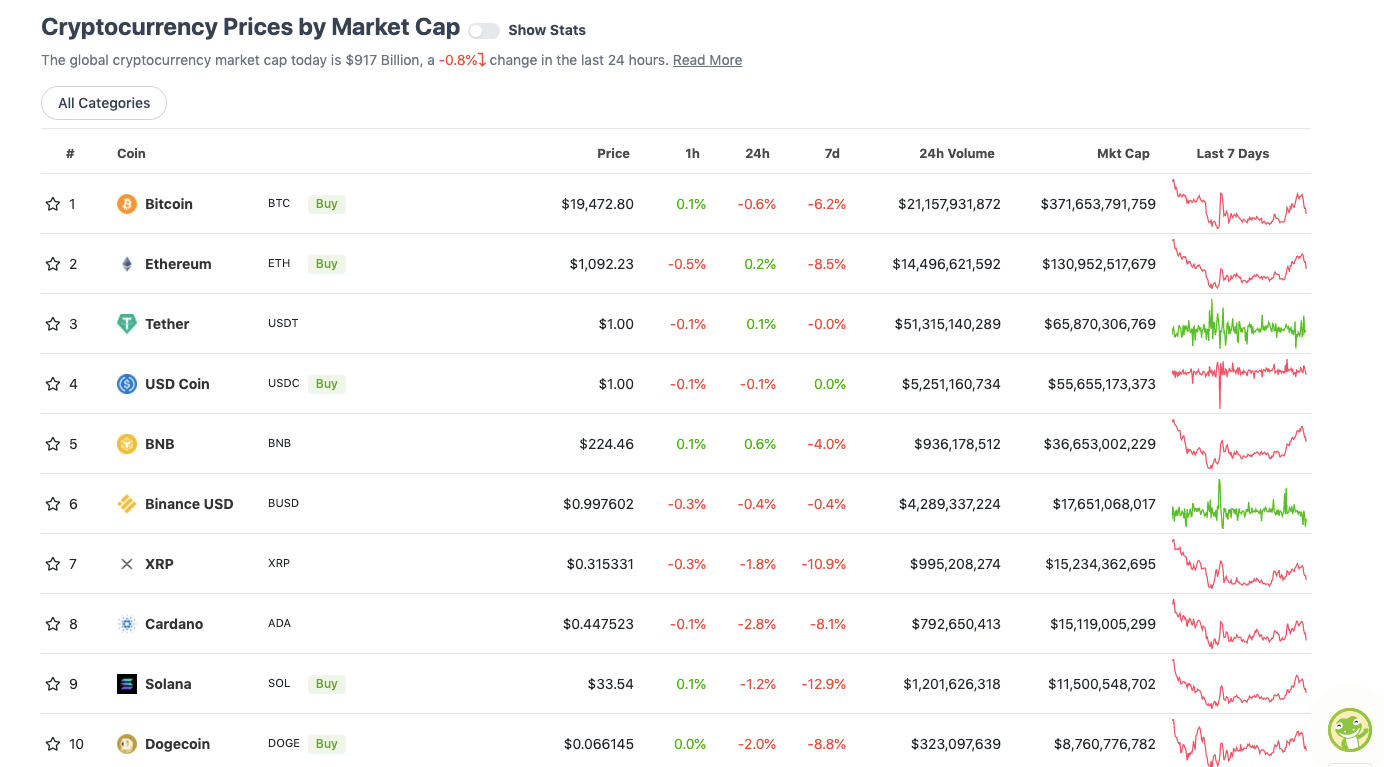The height and width of the screenshot is (767, 1384).
Task: Star Cardano as favorite
Action: pyautogui.click(x=53, y=624)
